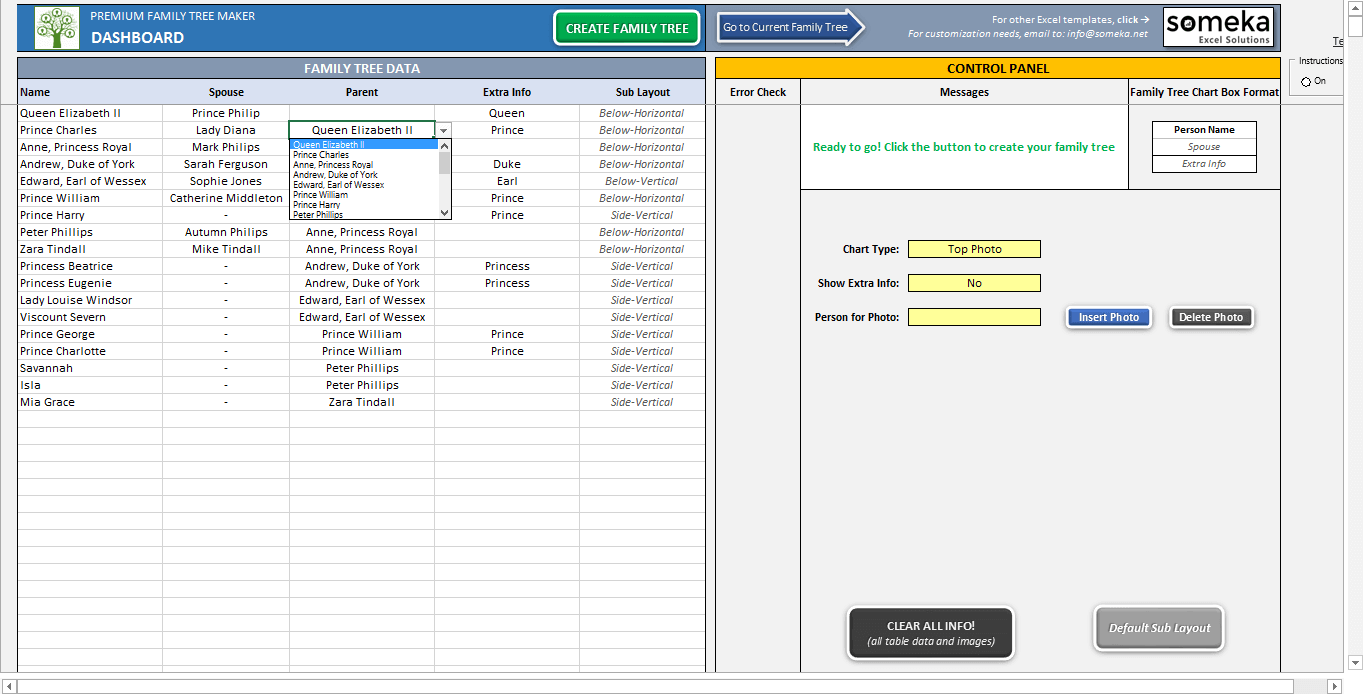Screen dimensions: 1365x700
Task: Choose Andrew, Duke of York in dropdown list
Action: (364, 175)
